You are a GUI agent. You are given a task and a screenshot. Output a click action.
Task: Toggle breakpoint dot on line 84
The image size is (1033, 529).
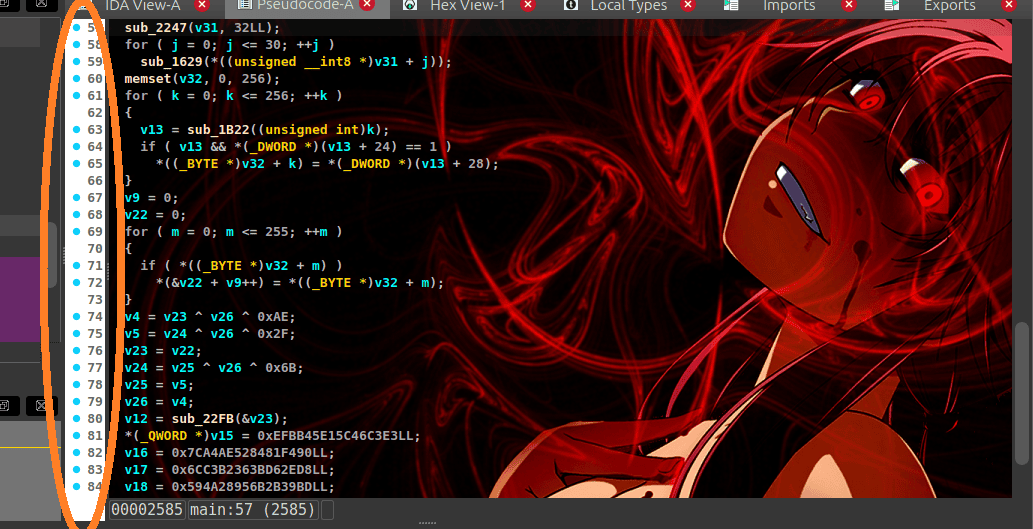(x=76, y=486)
